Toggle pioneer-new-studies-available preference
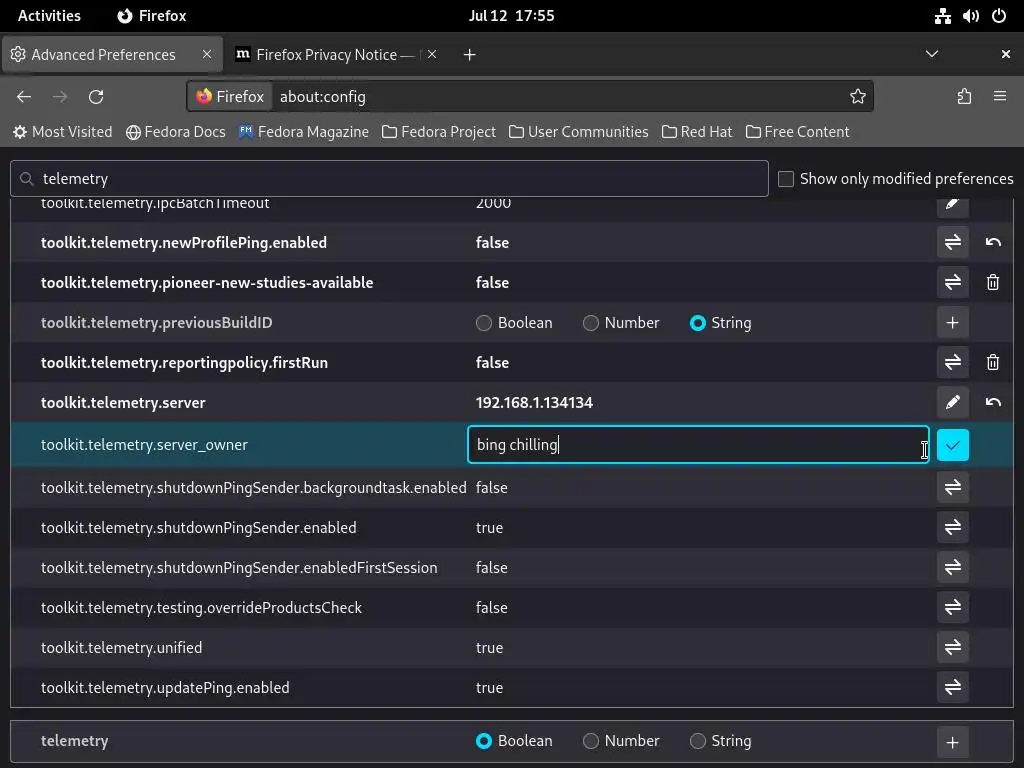 [x=952, y=282]
